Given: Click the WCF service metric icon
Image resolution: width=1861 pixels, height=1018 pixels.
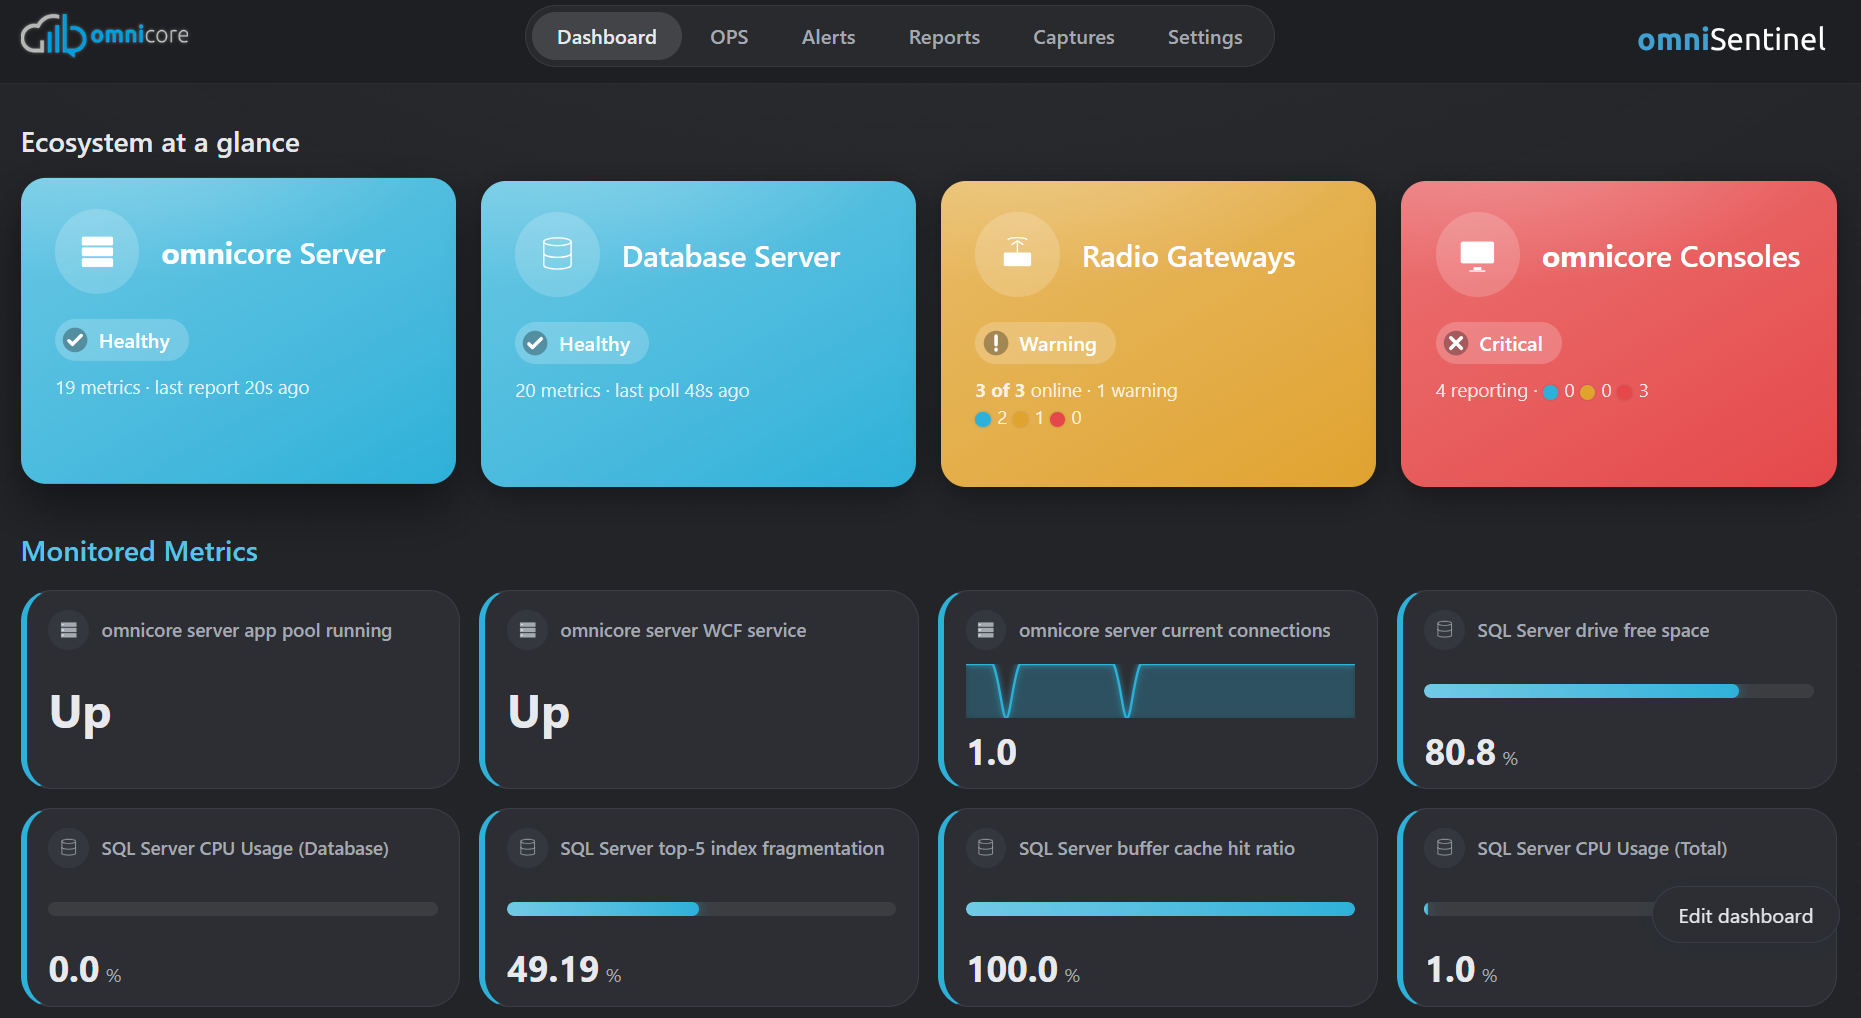Looking at the screenshot, I should click(x=528, y=630).
